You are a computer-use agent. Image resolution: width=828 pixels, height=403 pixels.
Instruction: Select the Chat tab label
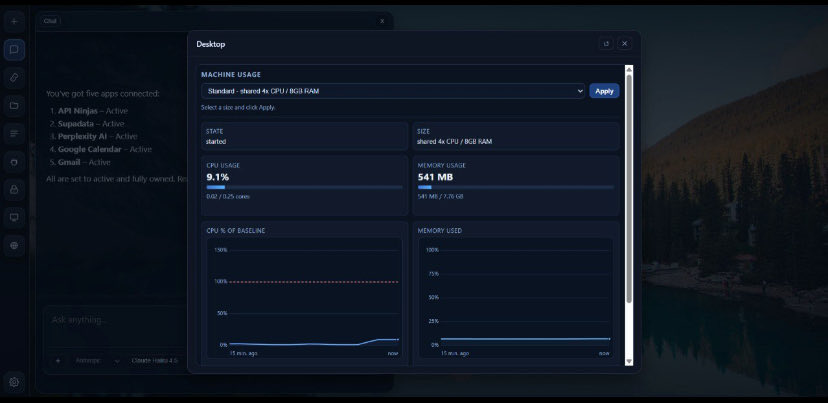(51, 21)
